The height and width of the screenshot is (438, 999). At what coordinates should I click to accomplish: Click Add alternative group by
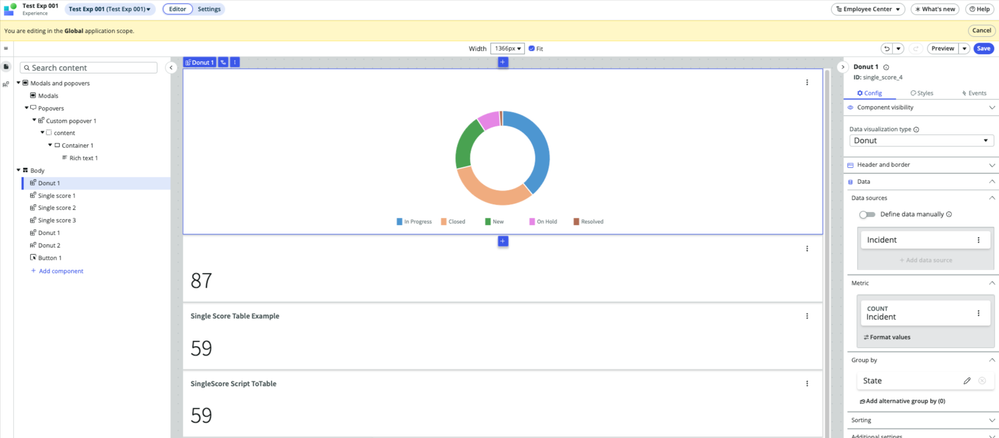(x=903, y=402)
